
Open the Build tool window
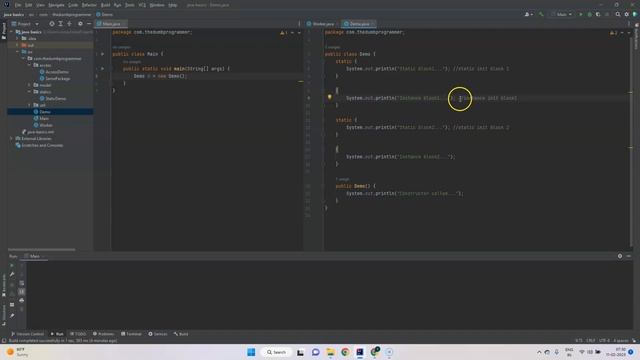point(181,334)
